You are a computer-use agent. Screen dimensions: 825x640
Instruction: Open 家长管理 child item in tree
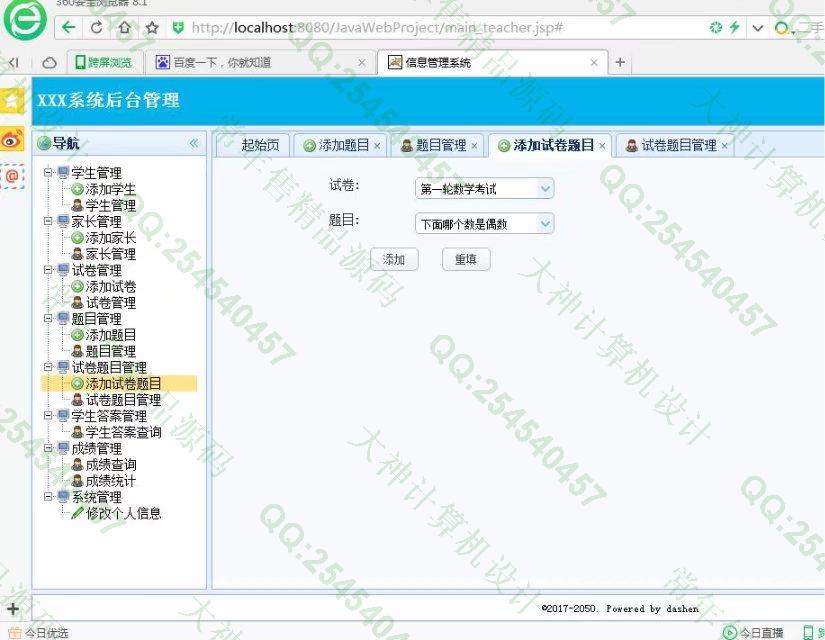[x=110, y=254]
